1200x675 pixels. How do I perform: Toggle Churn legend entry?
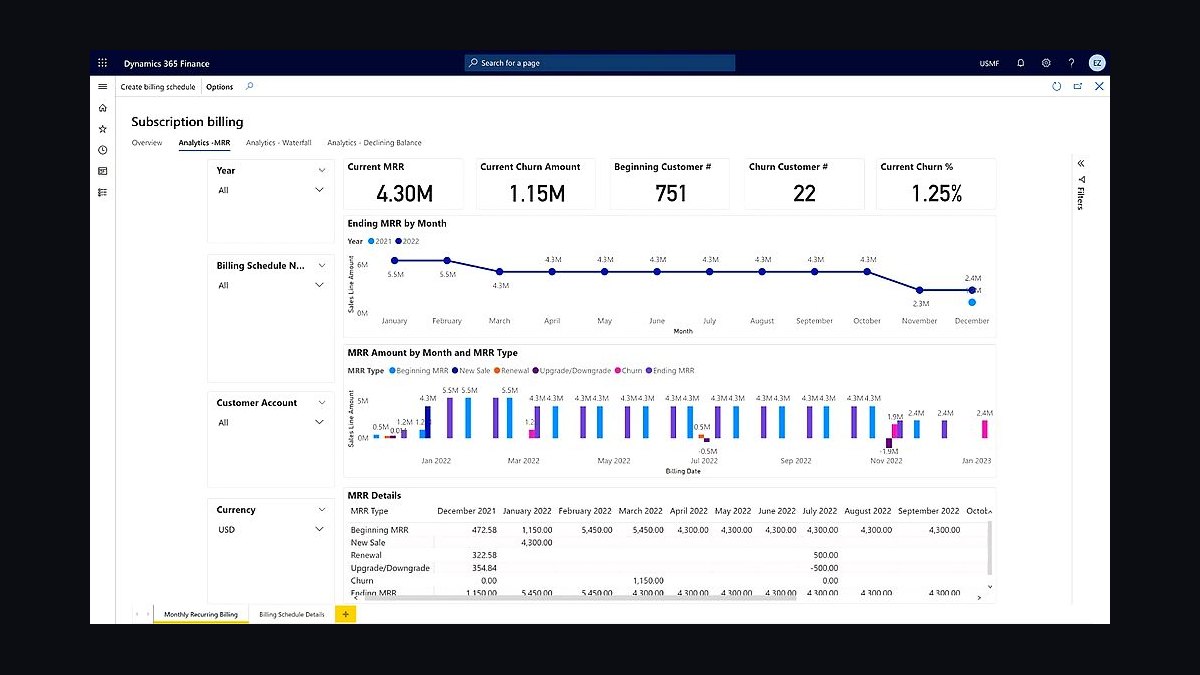629,370
